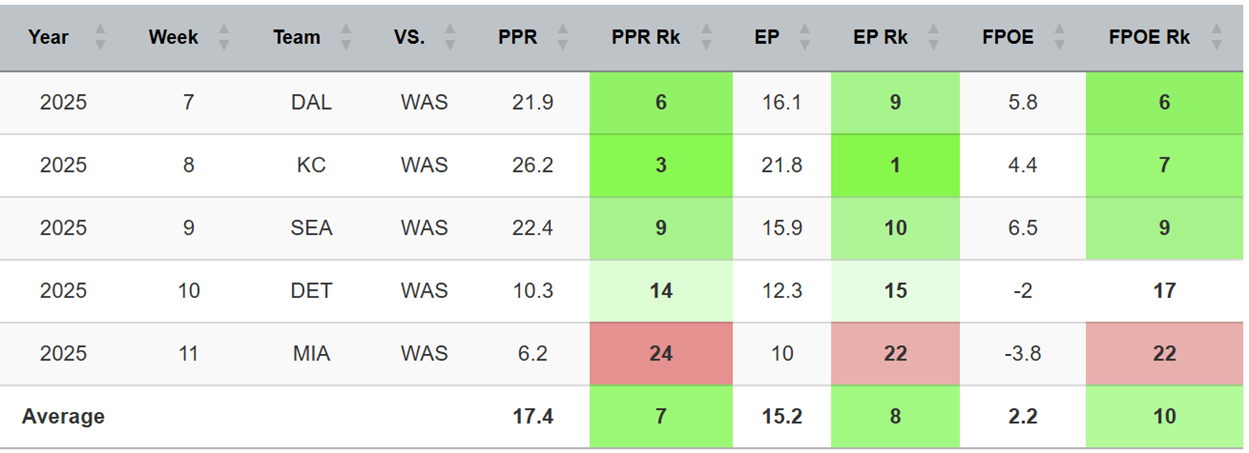Sort using the FPOE column arrows
This screenshot has width=1249, height=453.
click(1059, 38)
